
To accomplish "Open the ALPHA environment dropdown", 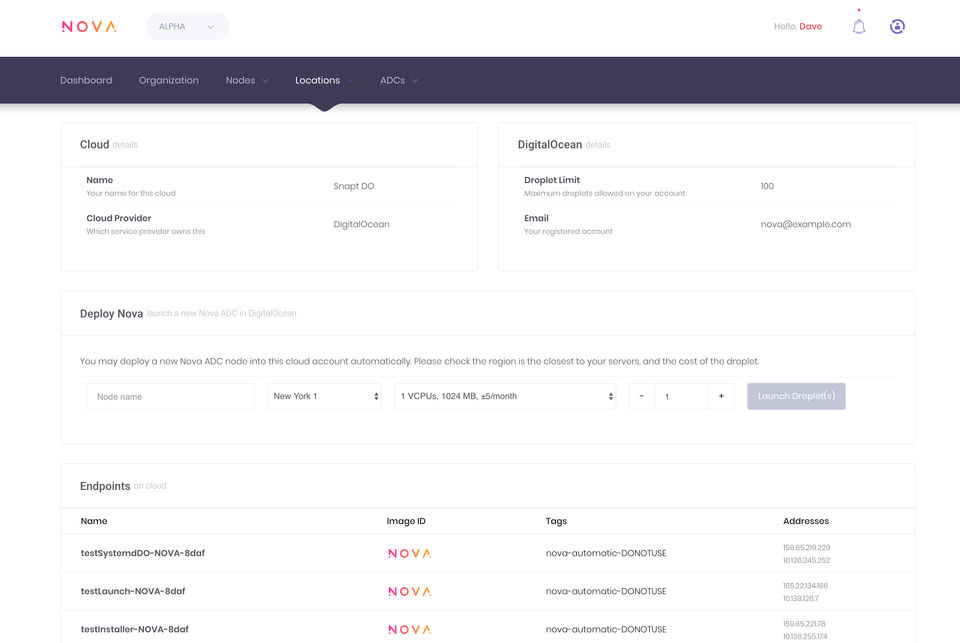I will (x=187, y=26).
